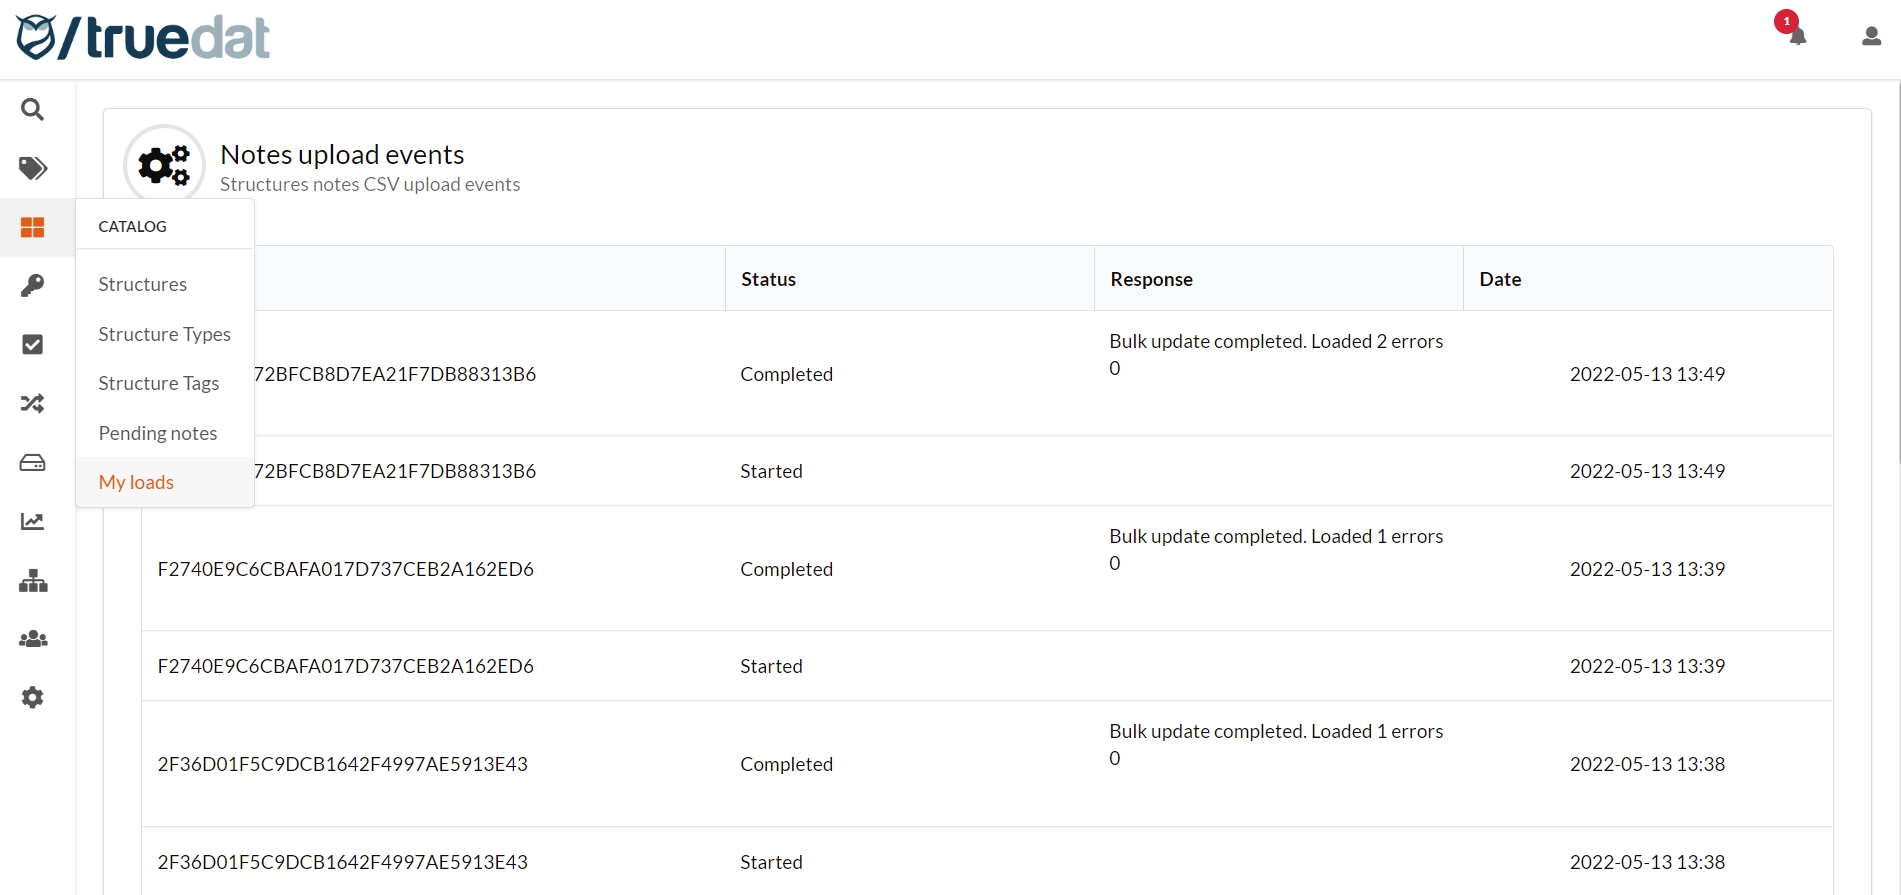Open the tags sidebar icon
Screen dimensions: 1901x895
click(32, 168)
